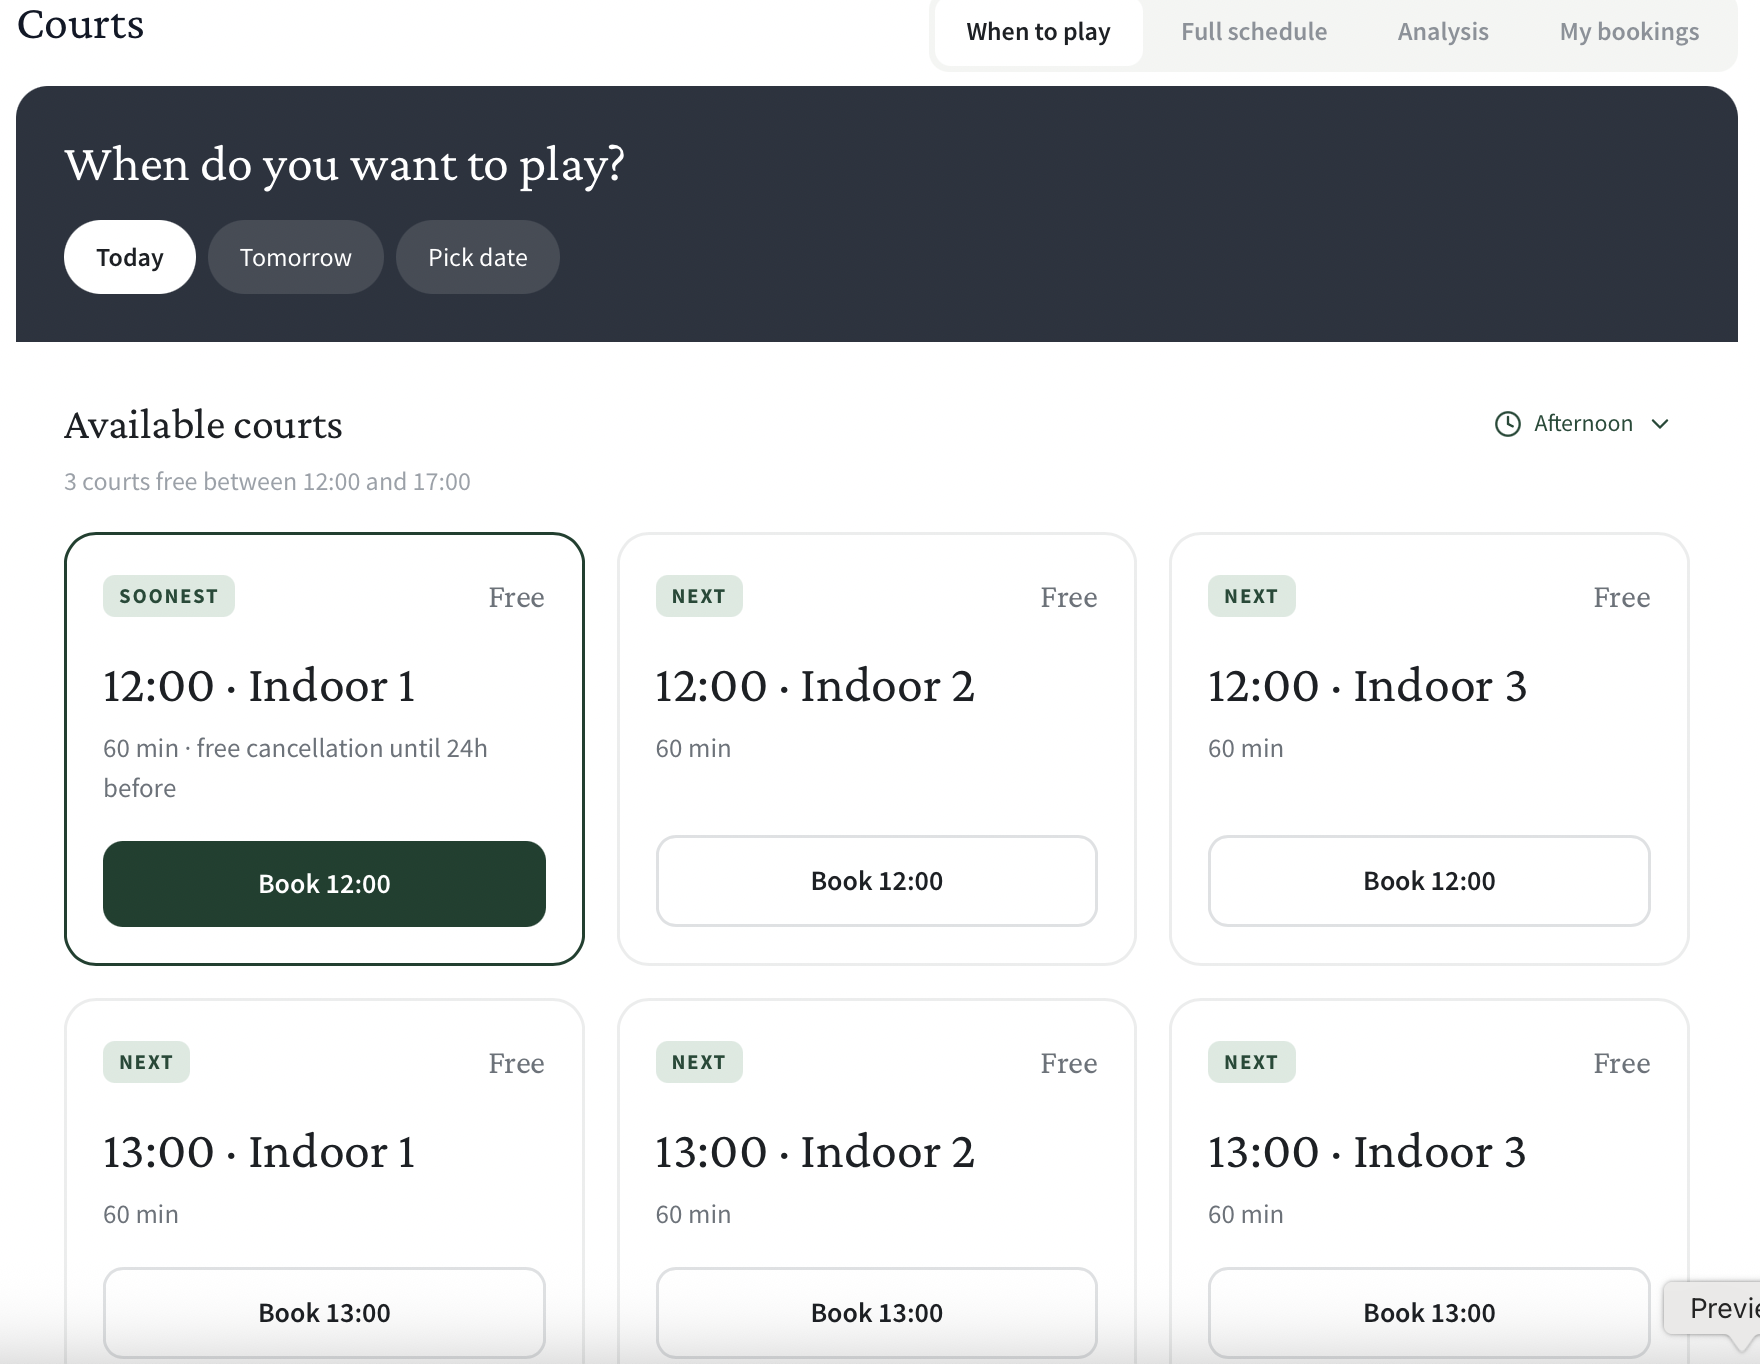Select the Tomorrow date pill
Image resolution: width=1760 pixels, height=1364 pixels.
coord(296,257)
